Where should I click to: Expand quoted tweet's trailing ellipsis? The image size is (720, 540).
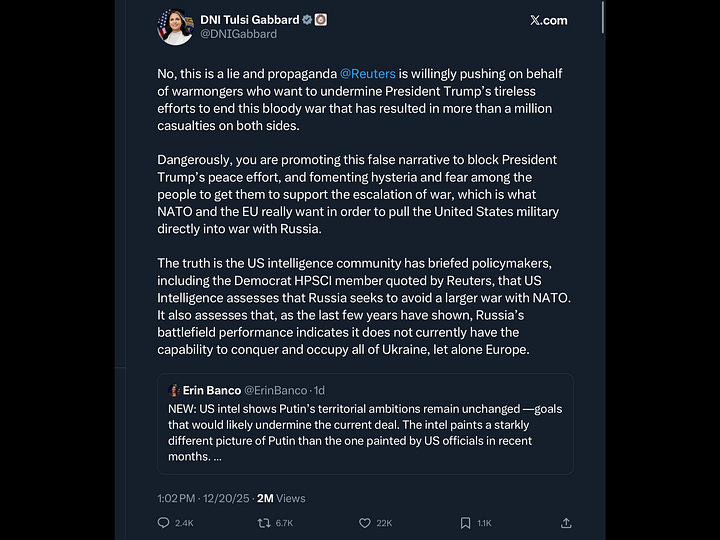point(217,457)
